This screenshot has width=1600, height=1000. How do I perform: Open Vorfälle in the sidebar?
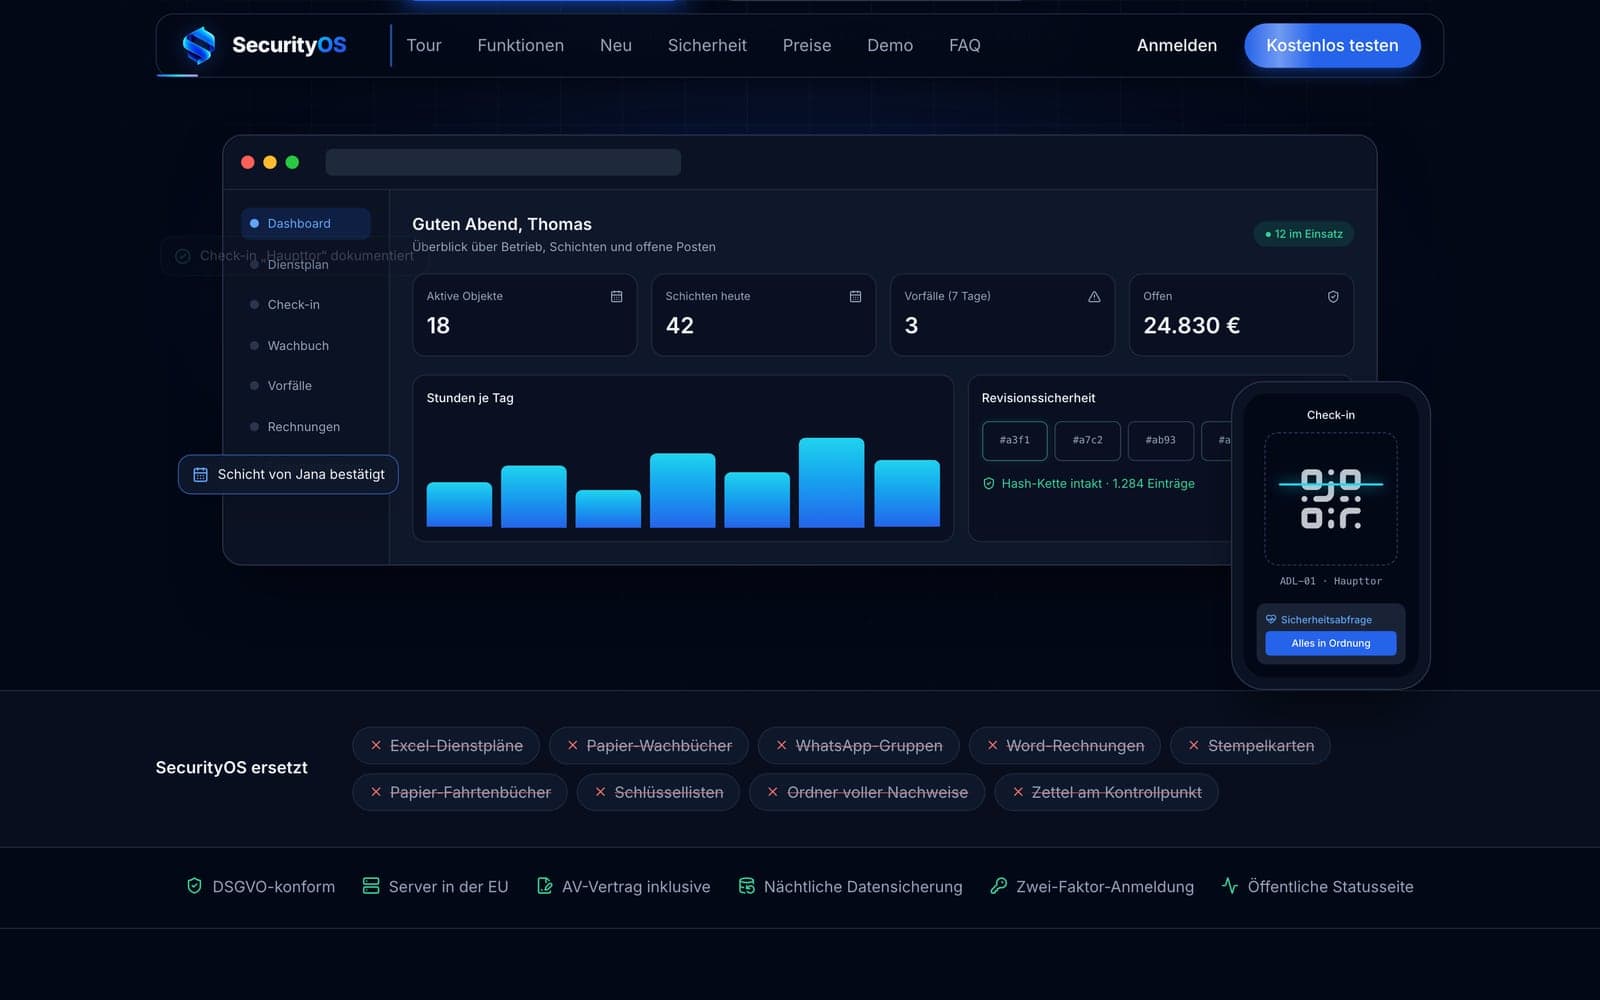306,385
